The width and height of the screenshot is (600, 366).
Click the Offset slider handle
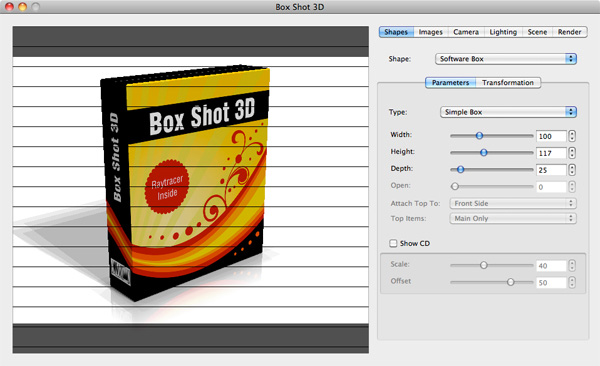tap(510, 282)
